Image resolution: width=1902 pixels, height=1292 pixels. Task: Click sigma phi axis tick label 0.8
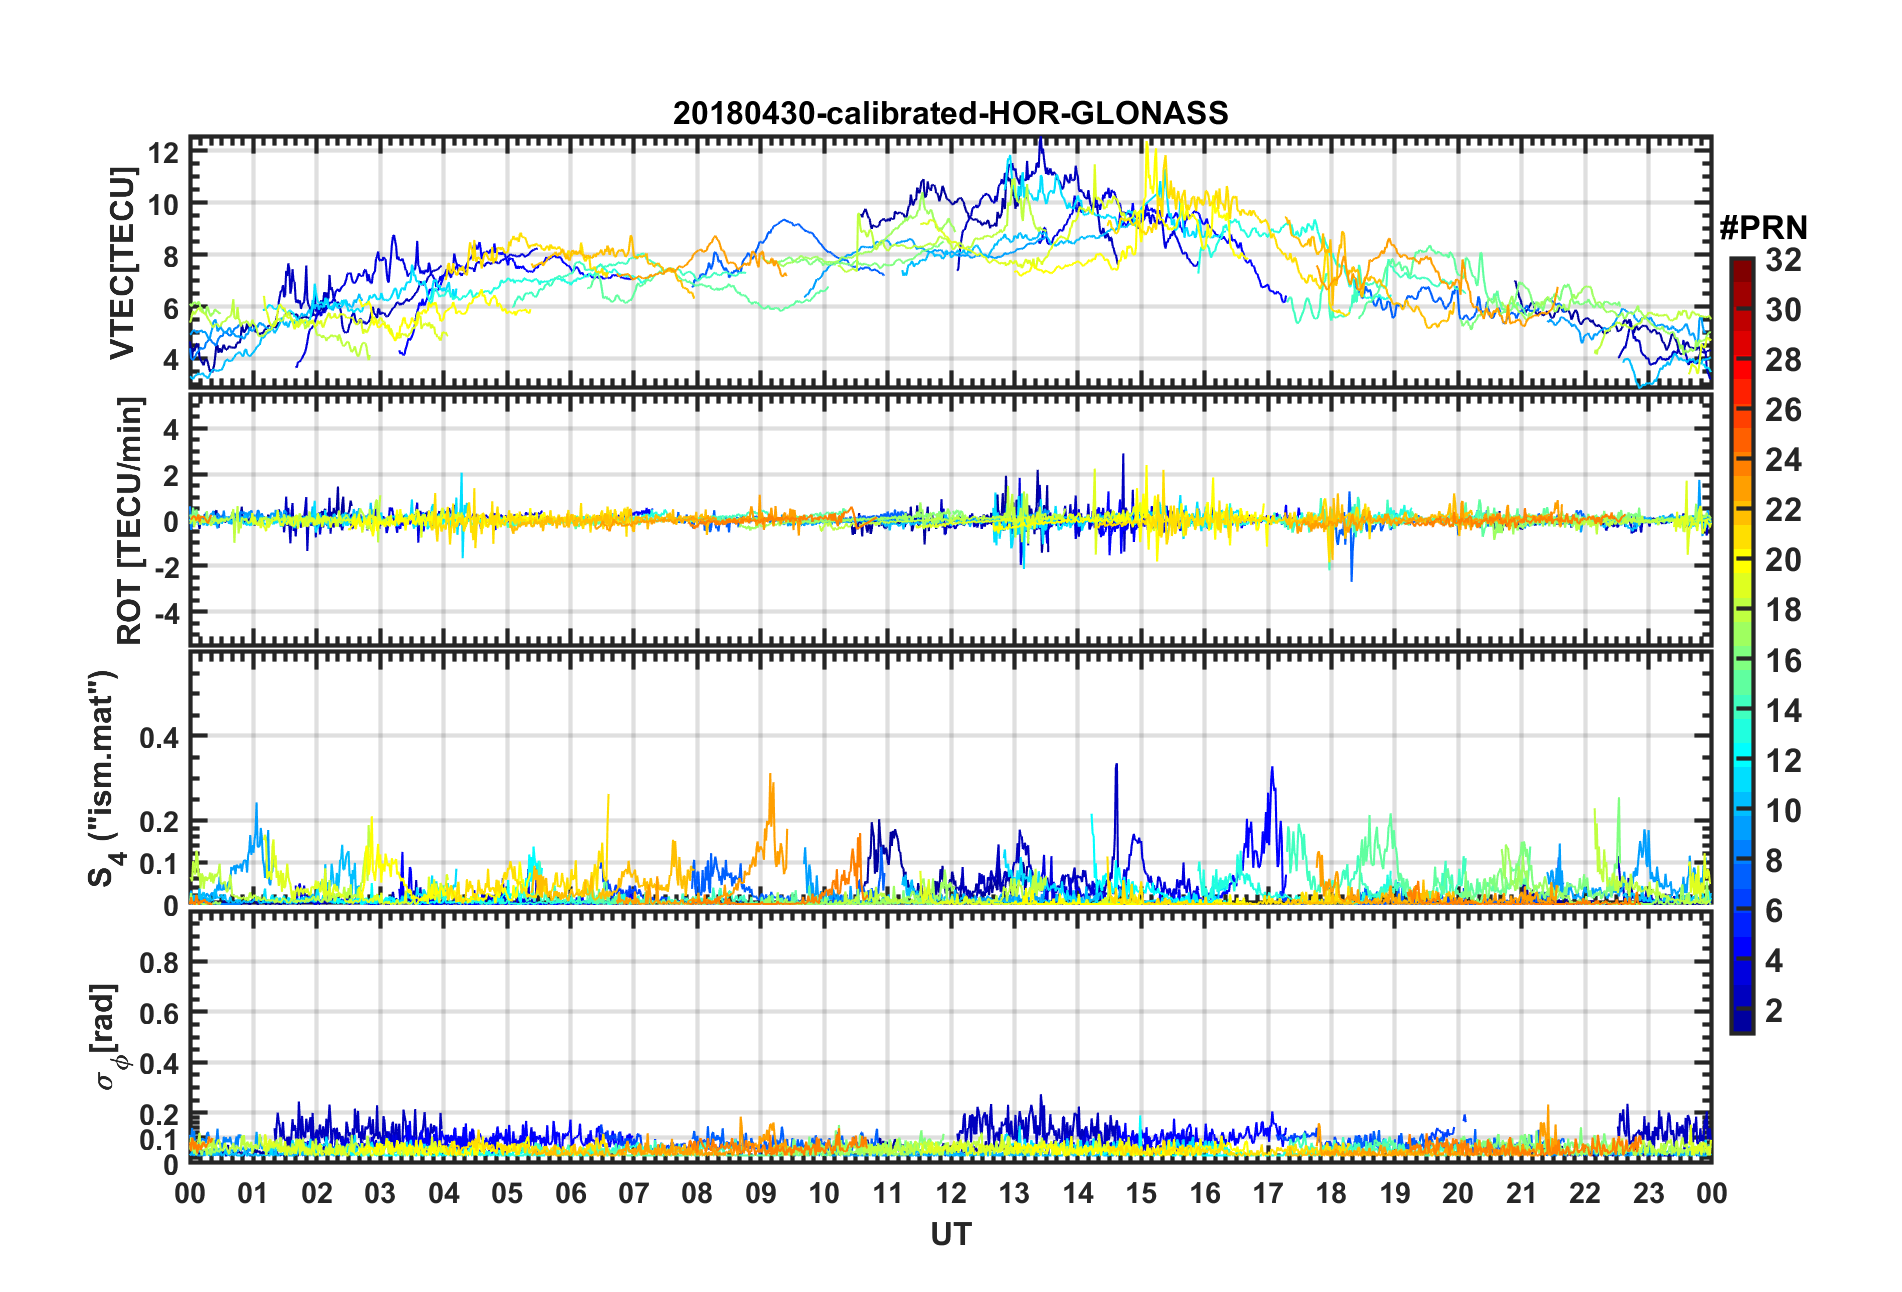click(159, 963)
